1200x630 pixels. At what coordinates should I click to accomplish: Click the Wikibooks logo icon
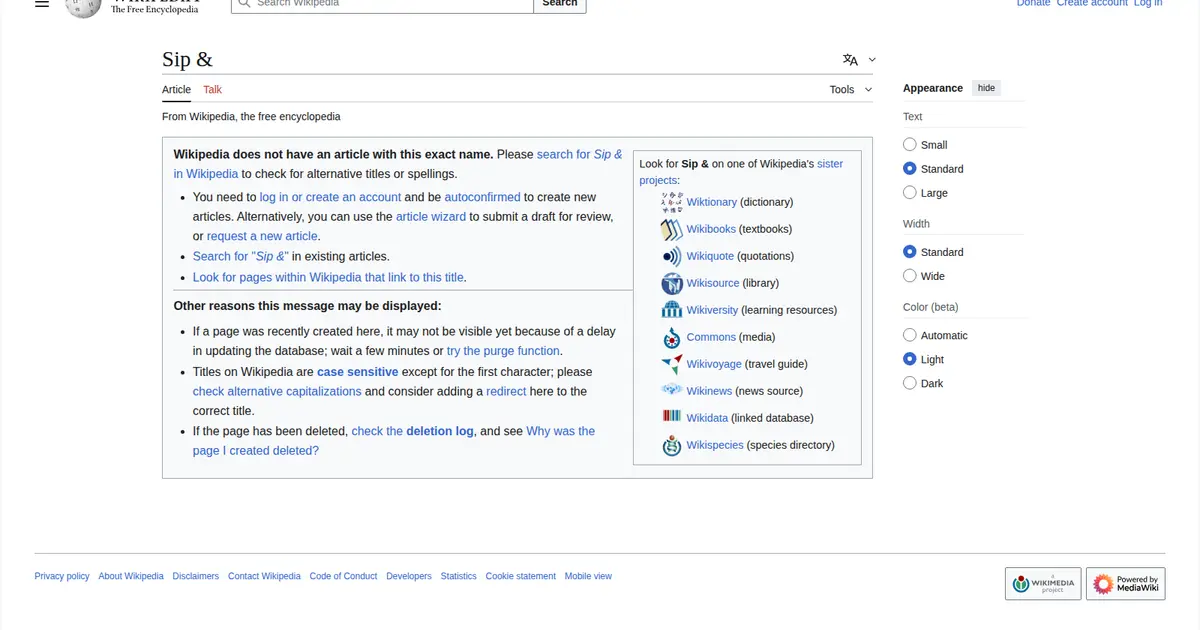pyautogui.click(x=671, y=230)
